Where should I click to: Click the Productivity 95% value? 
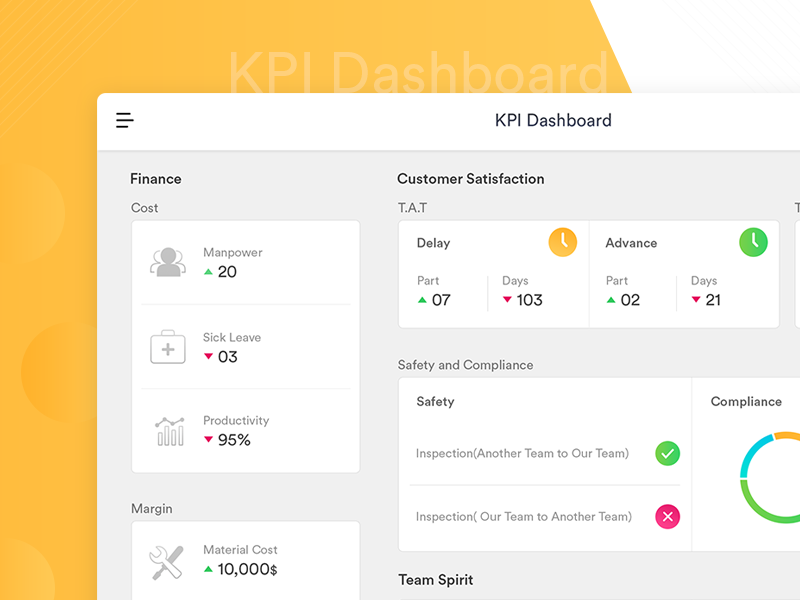pos(234,440)
